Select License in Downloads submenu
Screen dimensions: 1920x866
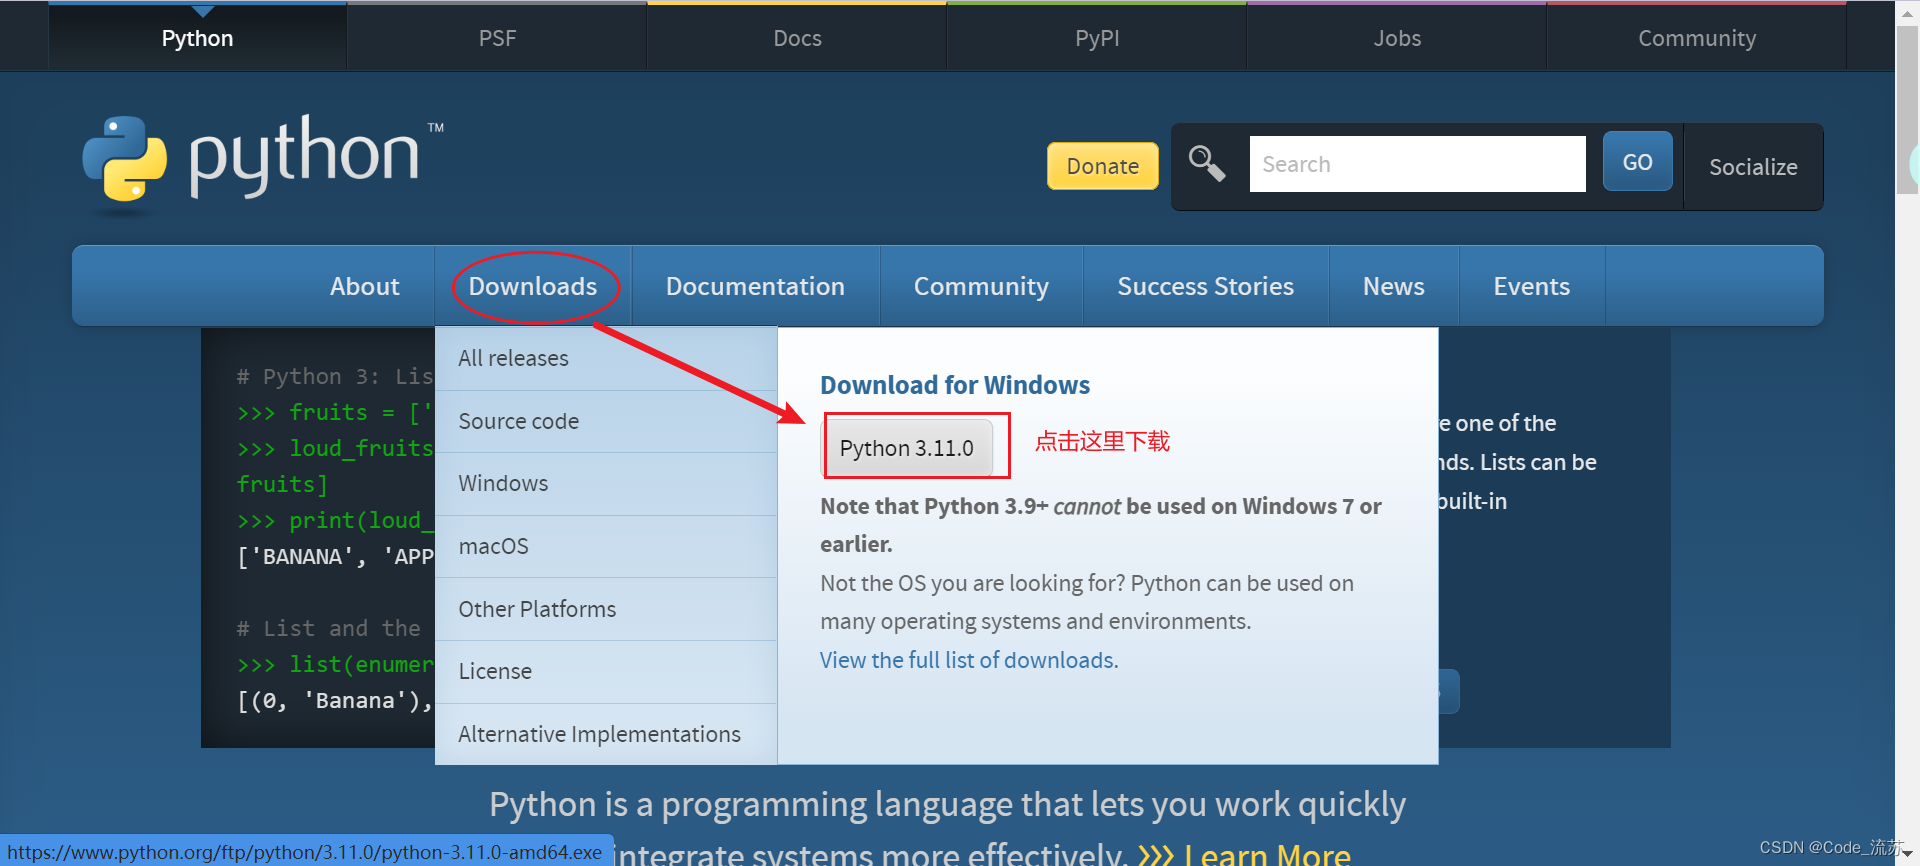[606, 671]
